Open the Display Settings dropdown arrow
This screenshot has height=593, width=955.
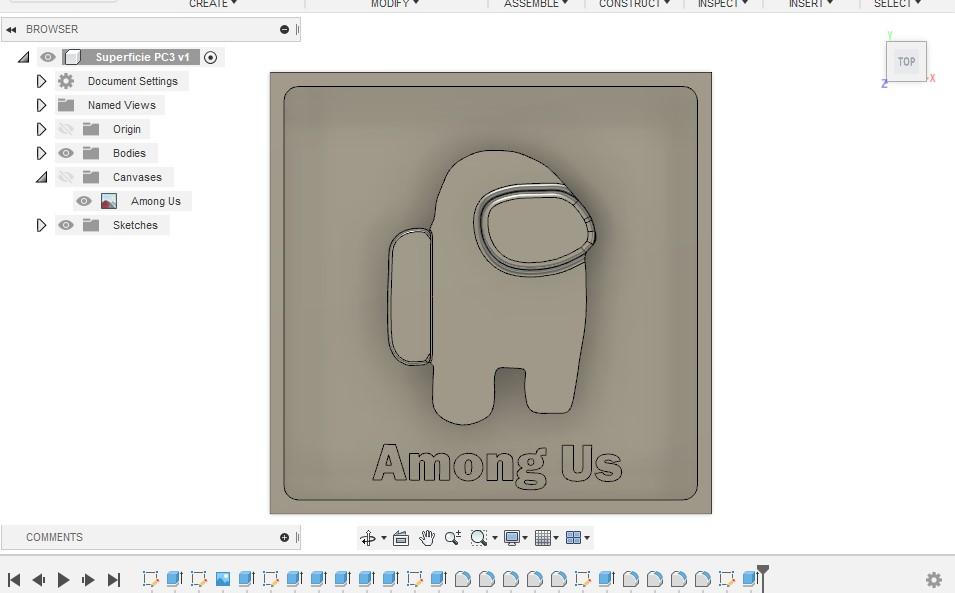click(525, 538)
